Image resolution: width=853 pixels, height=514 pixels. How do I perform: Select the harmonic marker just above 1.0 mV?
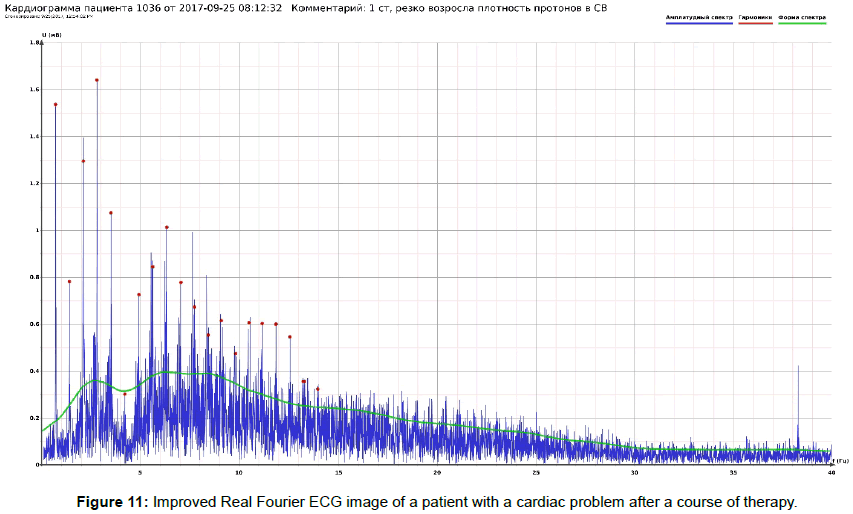[167, 227]
